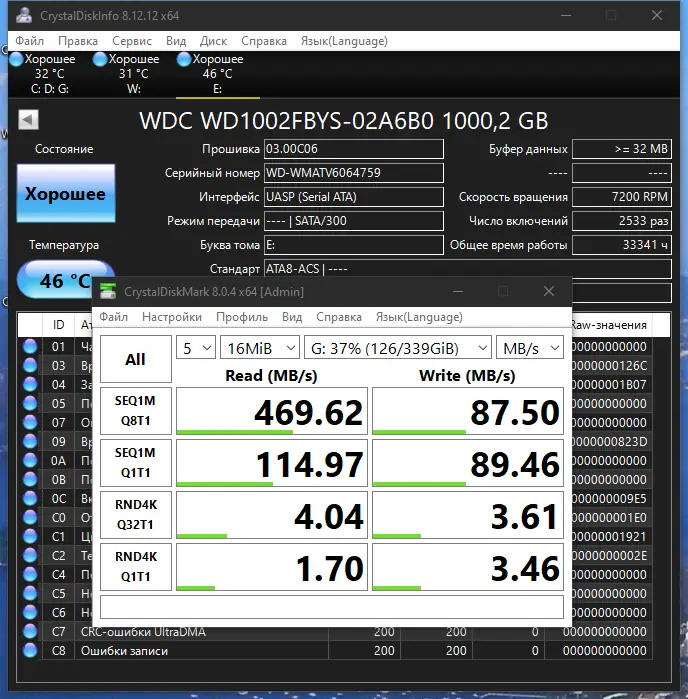Open Настройки menu in CrystalDiskMark
688x699 pixels.
click(x=172, y=317)
